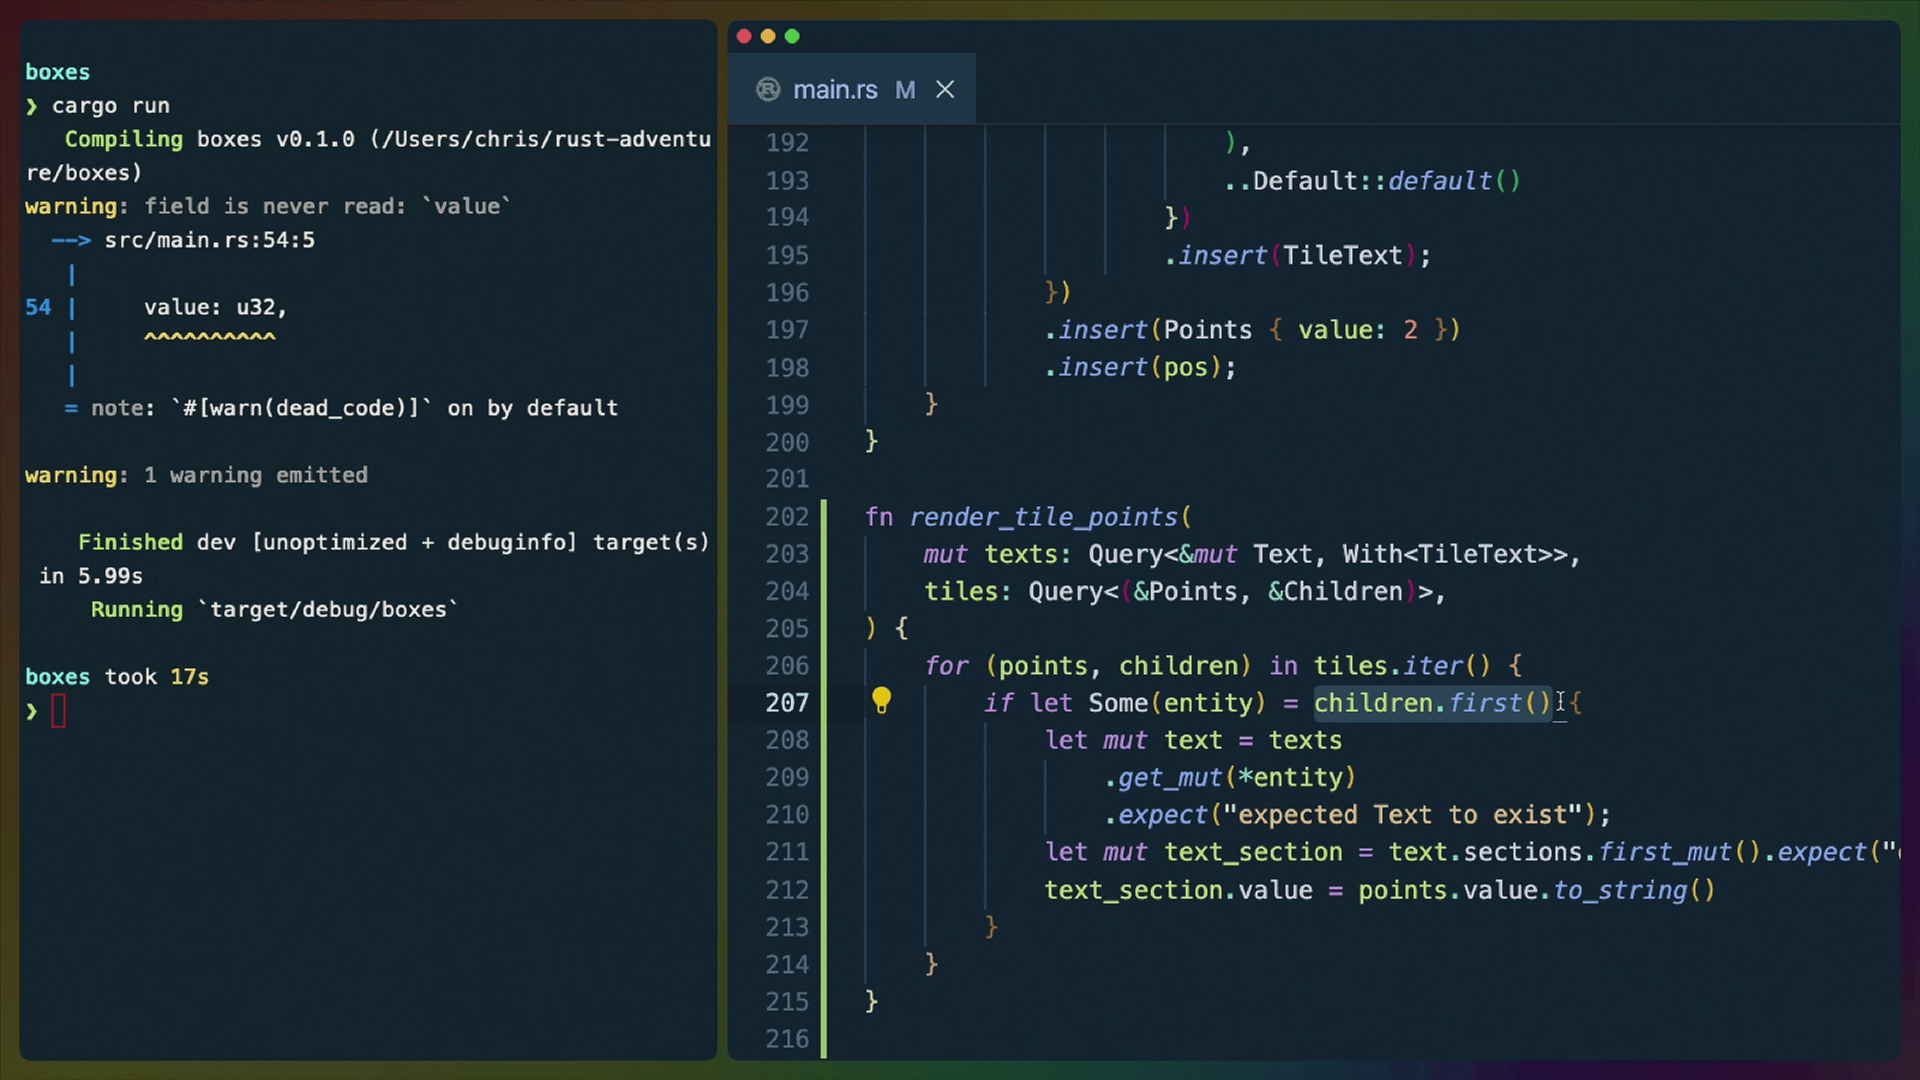Click the TileText identifier on line 195

(1342, 256)
